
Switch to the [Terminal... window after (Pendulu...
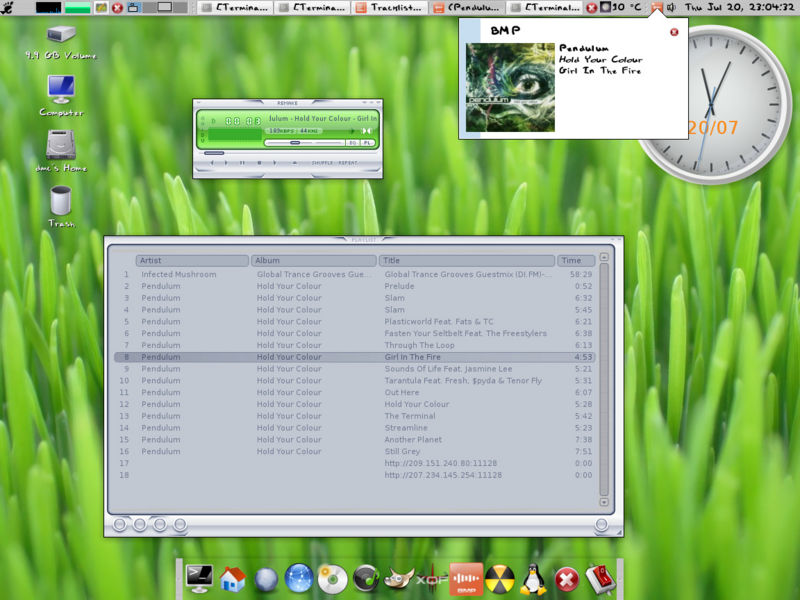coord(545,7)
